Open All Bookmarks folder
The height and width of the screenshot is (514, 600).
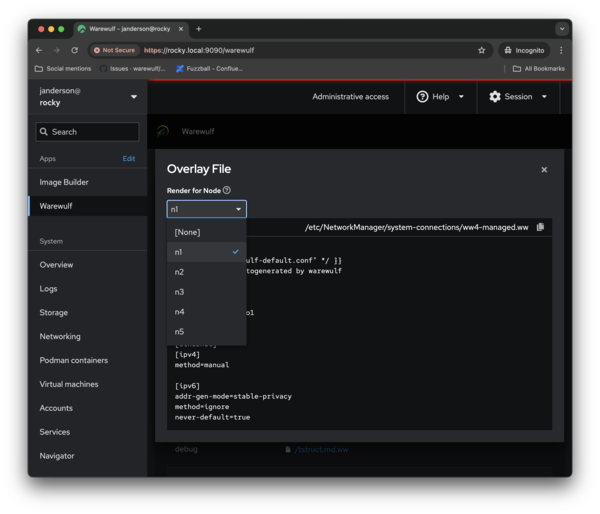point(539,69)
